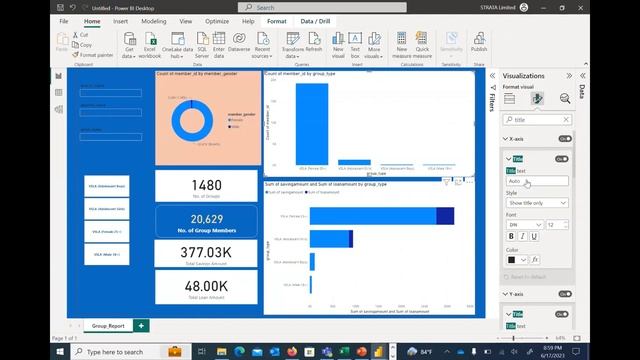Import from Excel workbook
Viewport: 640px width, 360px height.
point(150,45)
